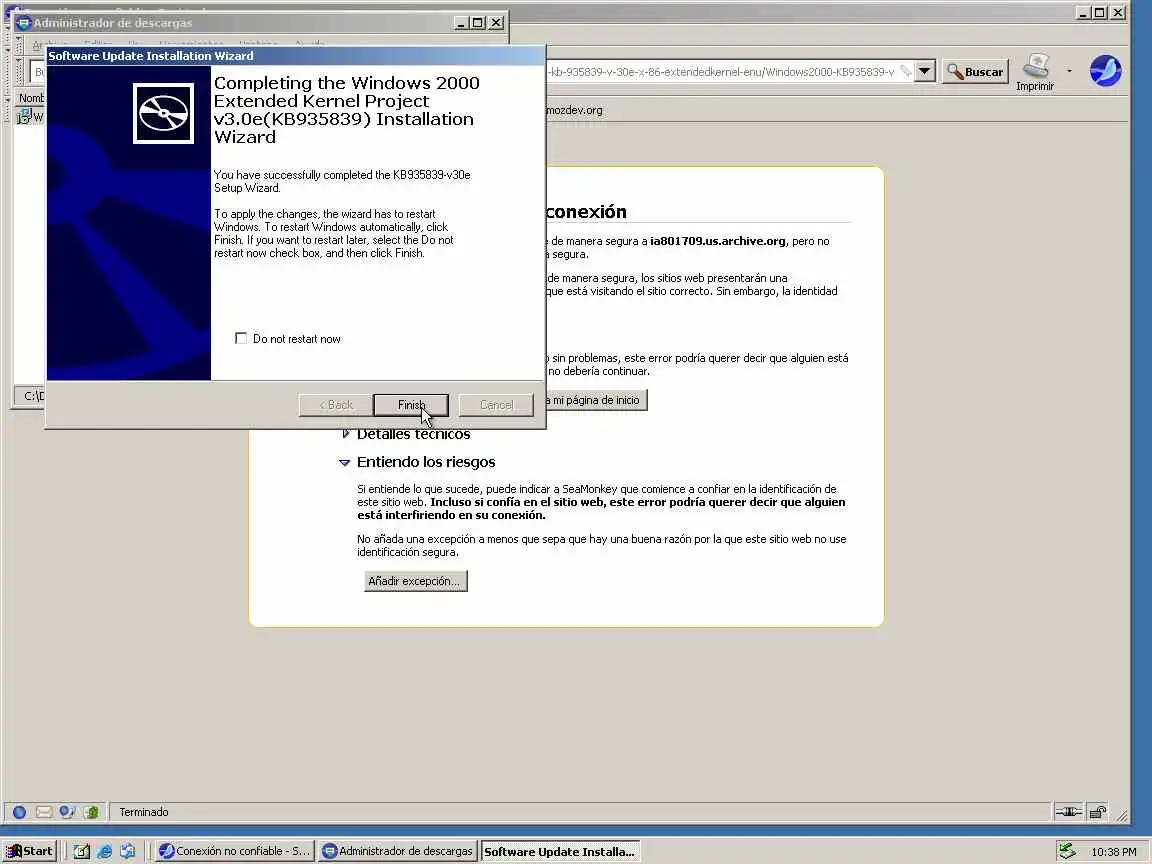The width and height of the screenshot is (1152, 864).
Task: Open the Address Book icon in the status bar
Action: pos(91,812)
